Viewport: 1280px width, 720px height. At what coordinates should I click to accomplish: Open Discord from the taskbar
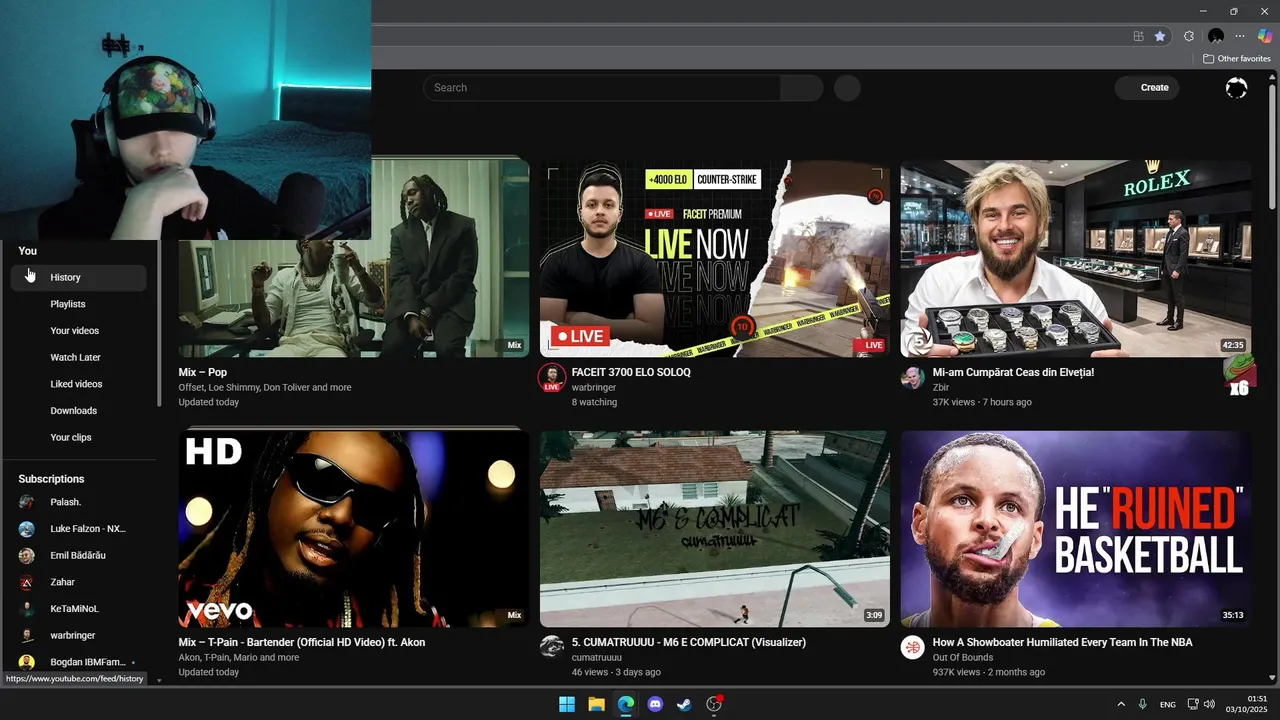pyautogui.click(x=655, y=704)
